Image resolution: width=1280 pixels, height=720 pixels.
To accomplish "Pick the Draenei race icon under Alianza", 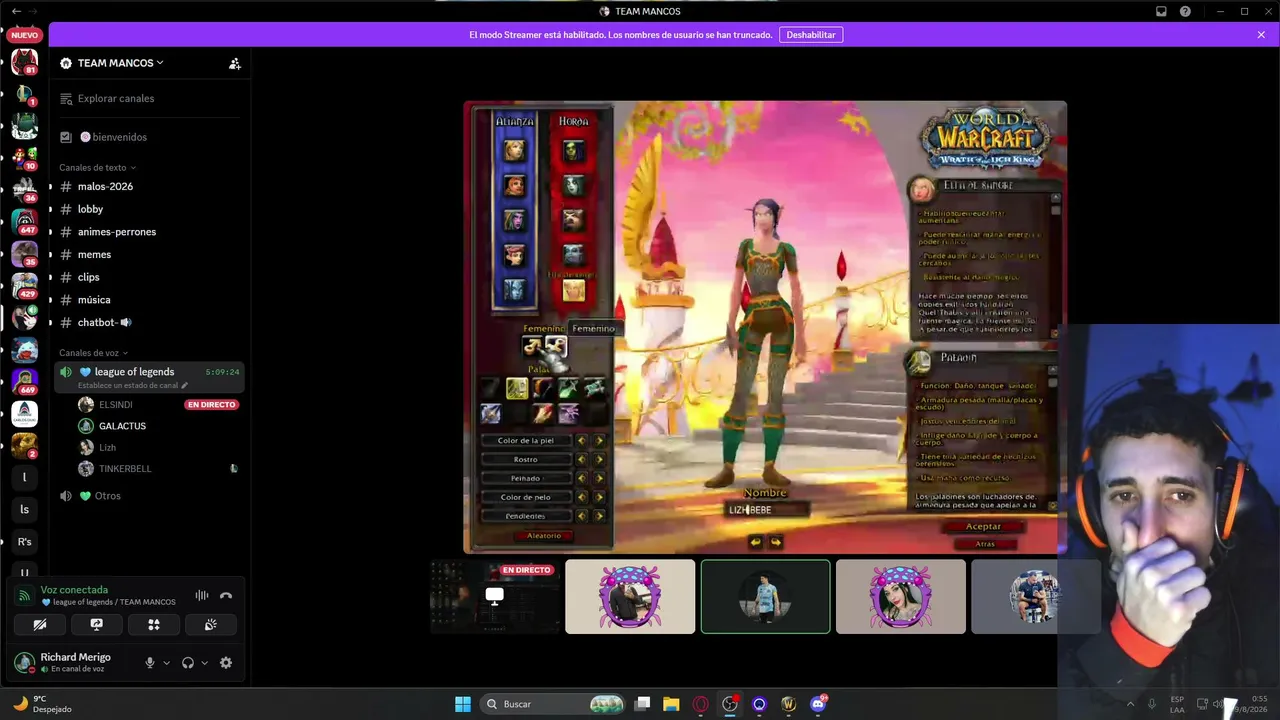I will [514, 290].
